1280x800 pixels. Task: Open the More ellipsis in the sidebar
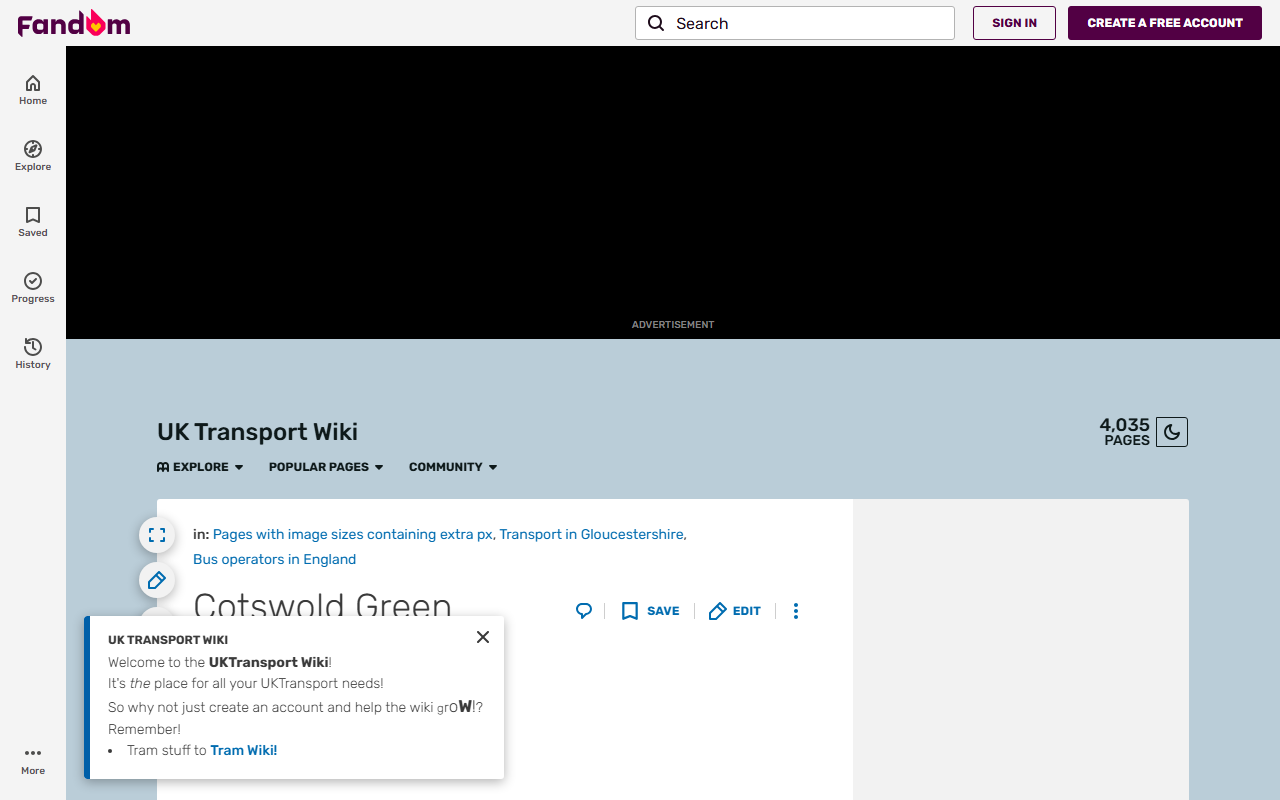click(33, 760)
